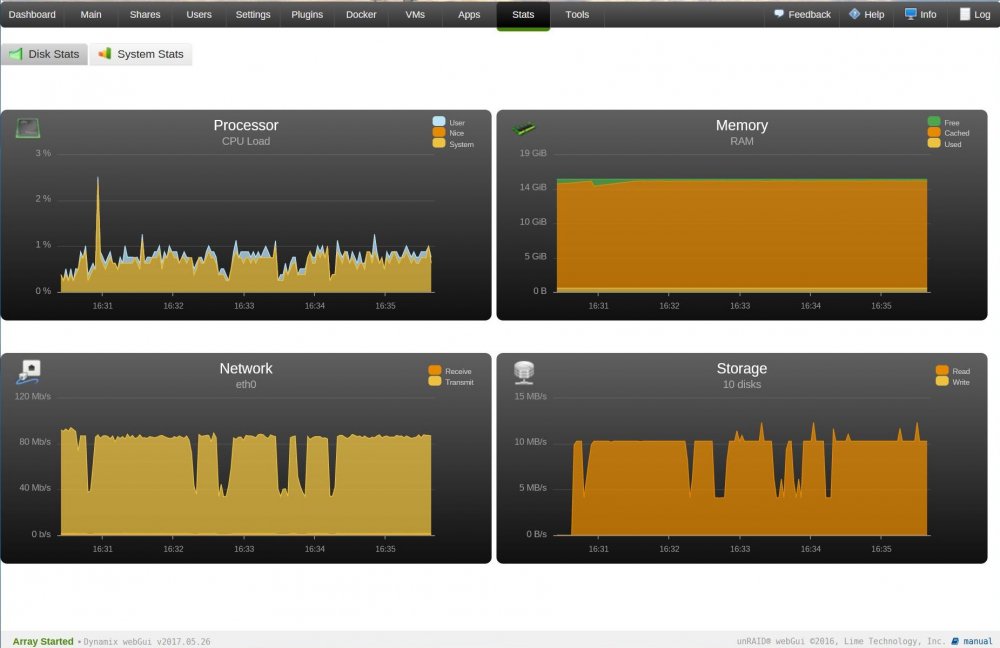Viewport: 1000px width, 648px height.
Task: Click the Help diamond icon
Action: tap(854, 14)
